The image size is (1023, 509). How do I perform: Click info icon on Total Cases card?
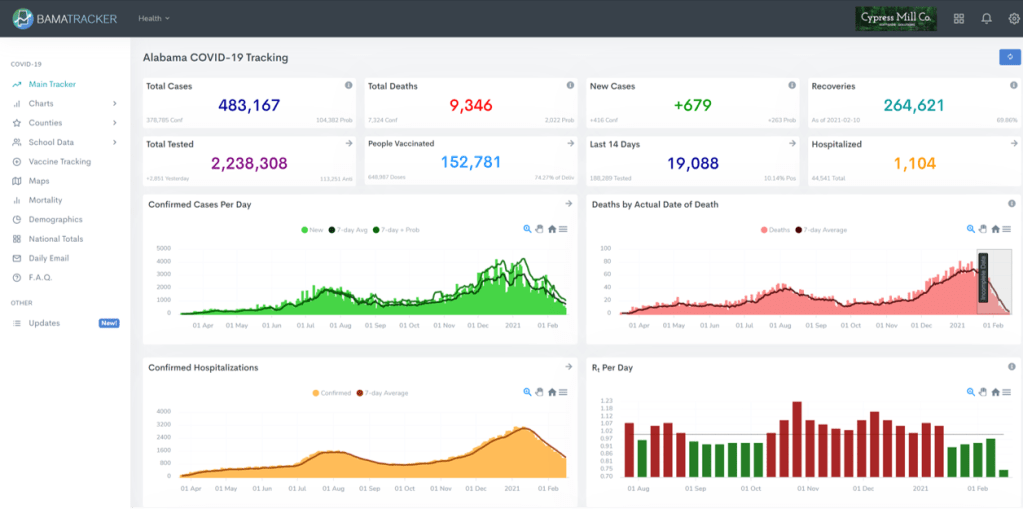348,86
